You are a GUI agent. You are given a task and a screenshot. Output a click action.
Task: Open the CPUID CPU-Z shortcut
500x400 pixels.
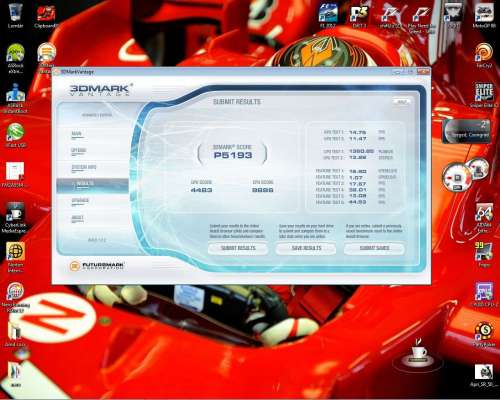tap(484, 294)
